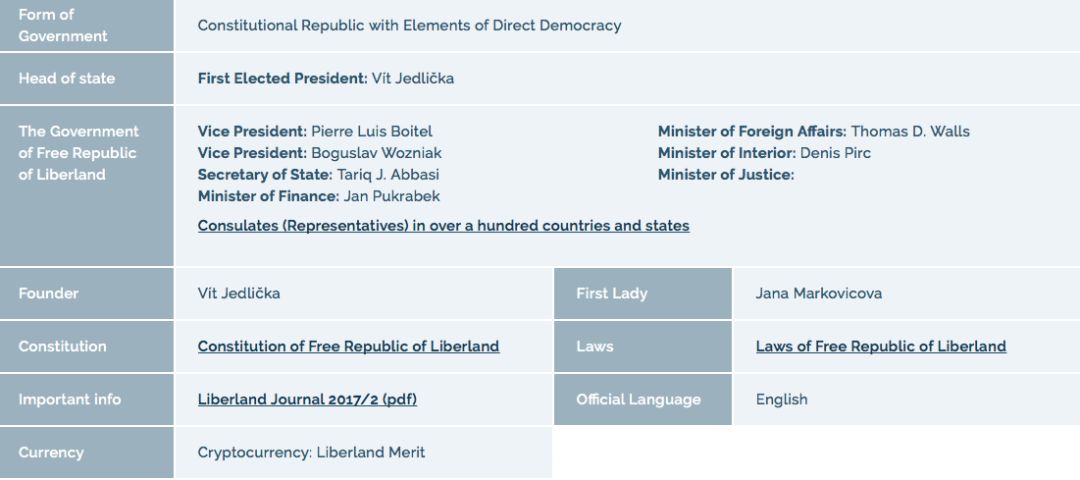Open the Constitution of Free Republic of Liberland link
The width and height of the screenshot is (1080, 480).
[349, 346]
